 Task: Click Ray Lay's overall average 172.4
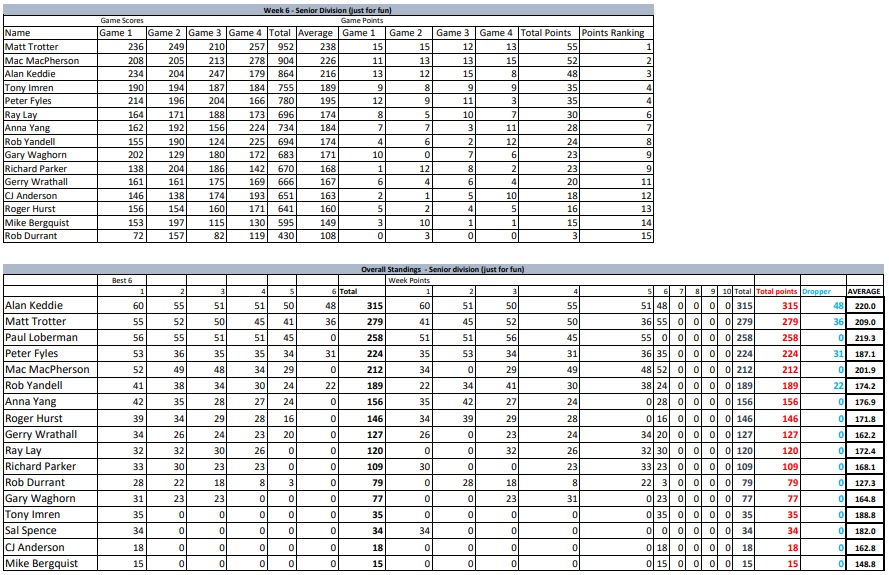[x=865, y=451]
